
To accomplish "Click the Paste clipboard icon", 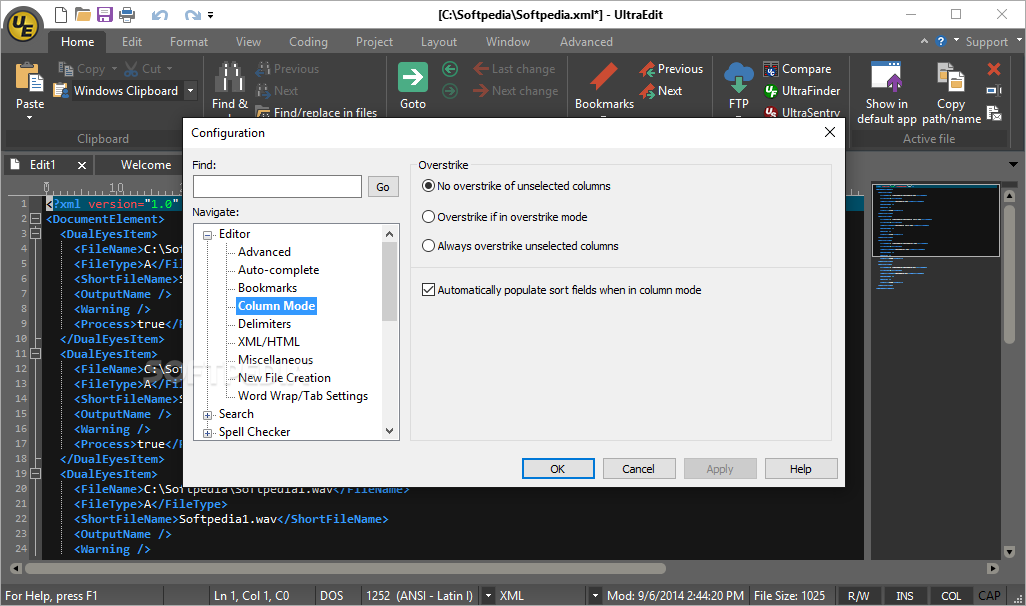I will pos(29,77).
